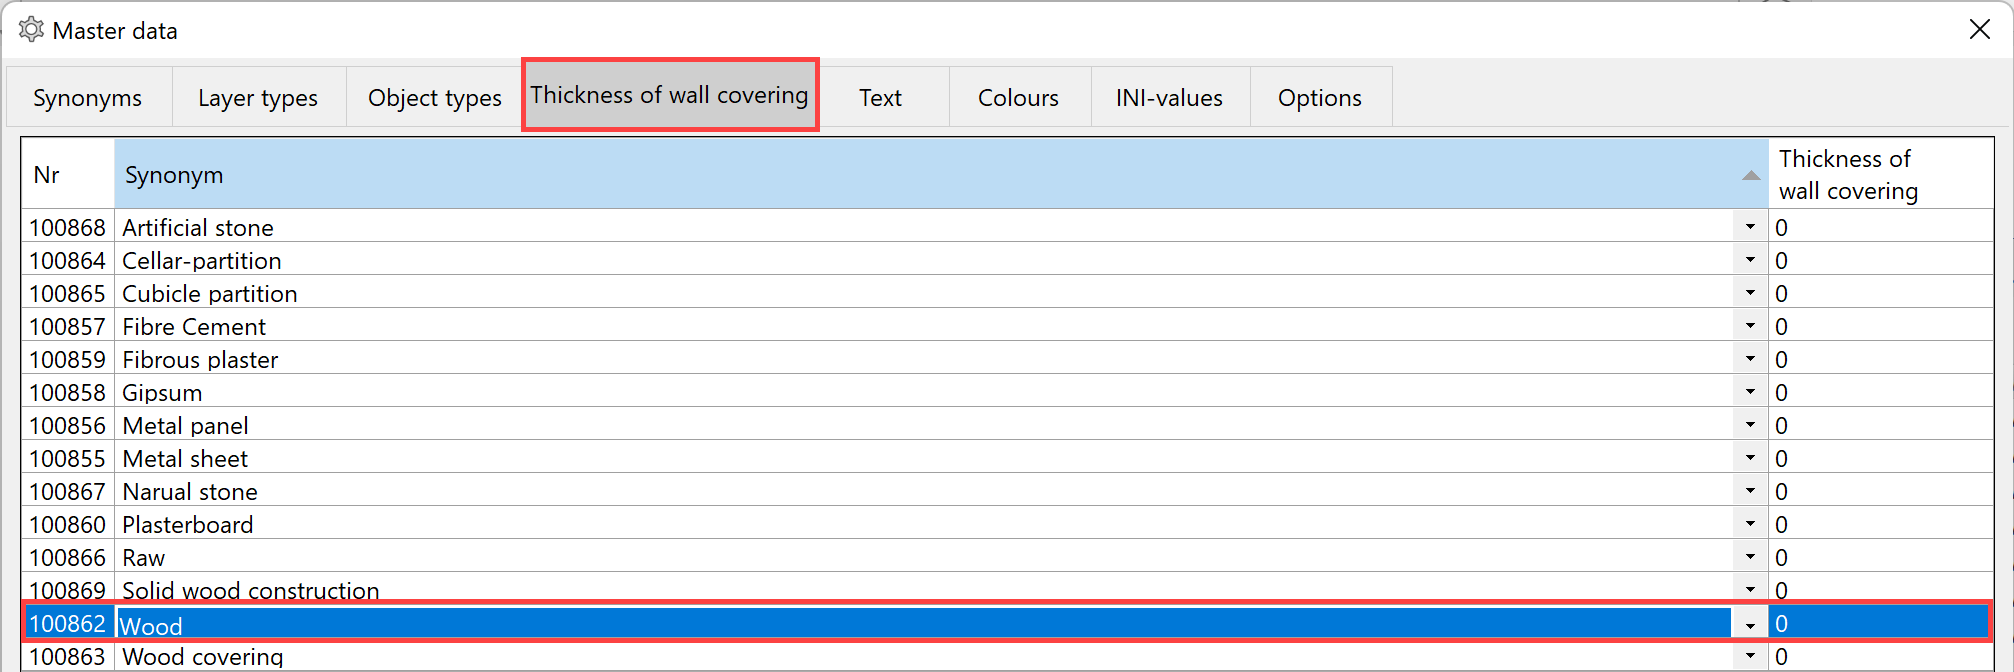Select the Metal sheet synonym
Screen dimensions: 2014x672
[x=925, y=458]
